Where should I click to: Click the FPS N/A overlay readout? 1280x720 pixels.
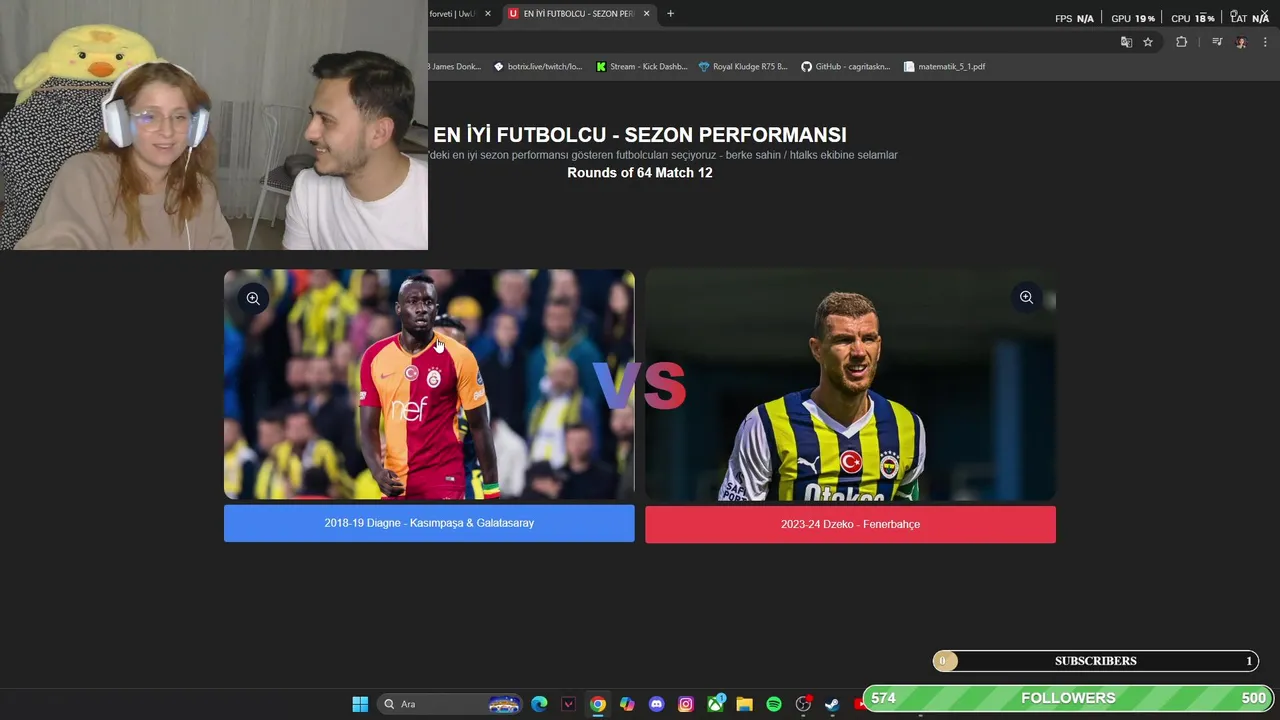pos(1075,18)
